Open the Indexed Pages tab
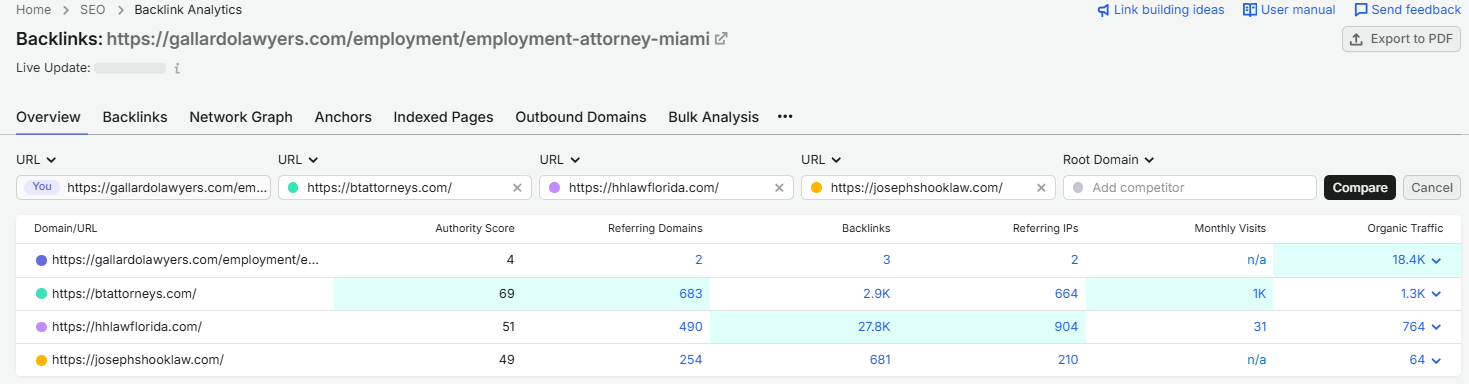Image resolution: width=1469 pixels, height=384 pixels. point(443,117)
